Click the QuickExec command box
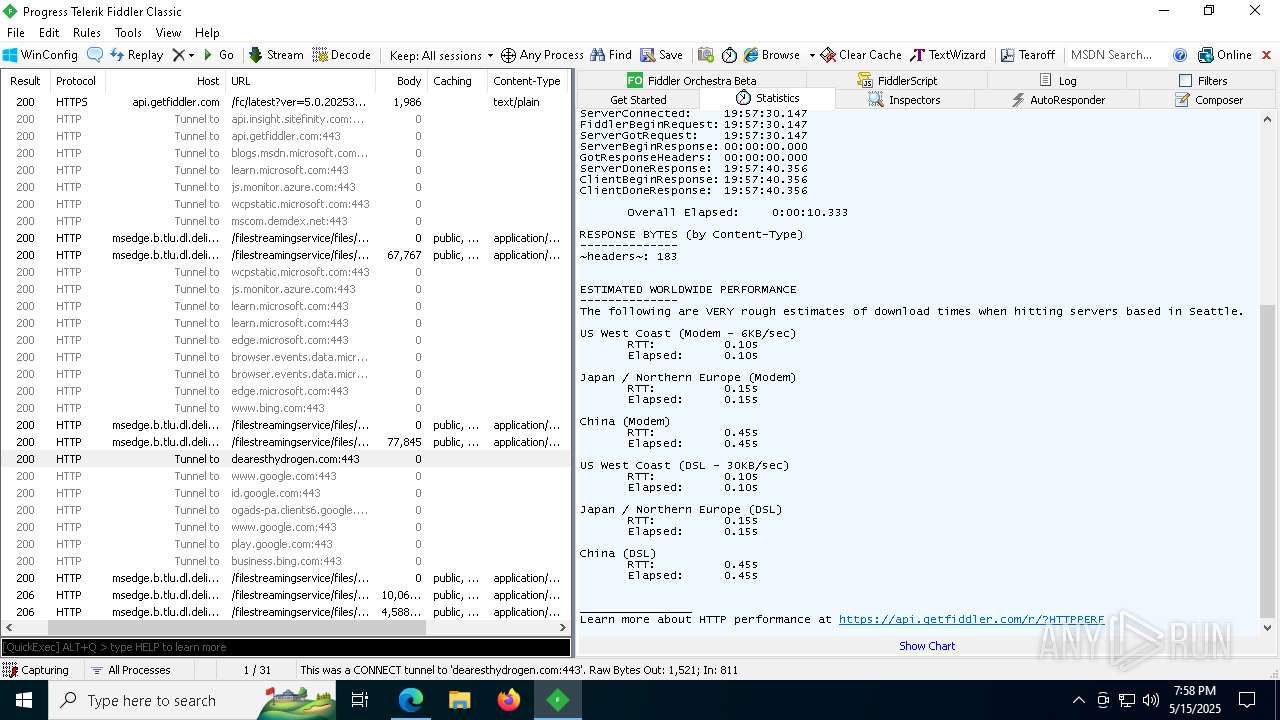The height and width of the screenshot is (720, 1280). click(285, 647)
